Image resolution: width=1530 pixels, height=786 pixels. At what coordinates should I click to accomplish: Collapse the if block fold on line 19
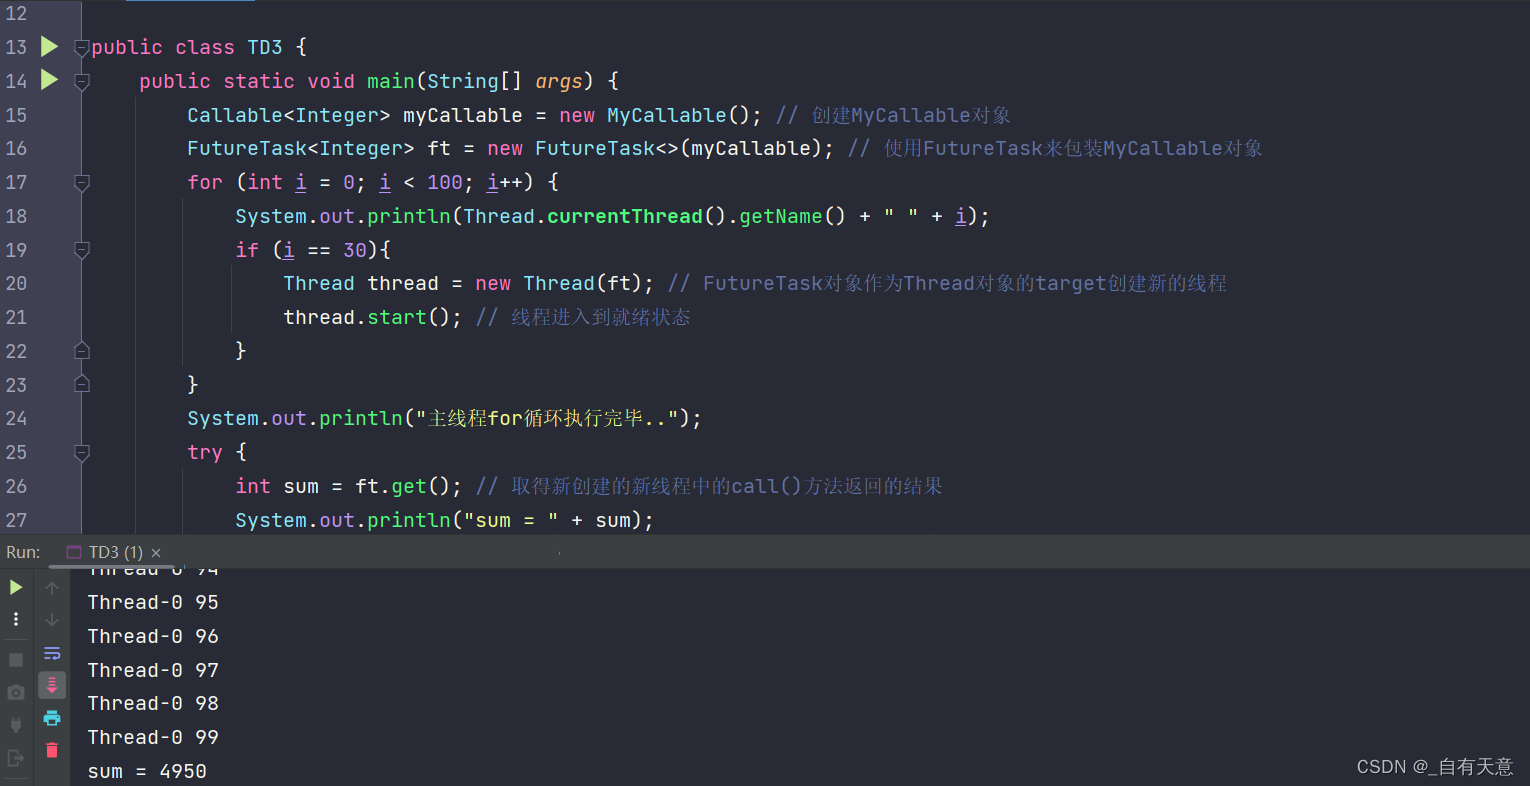pos(82,250)
